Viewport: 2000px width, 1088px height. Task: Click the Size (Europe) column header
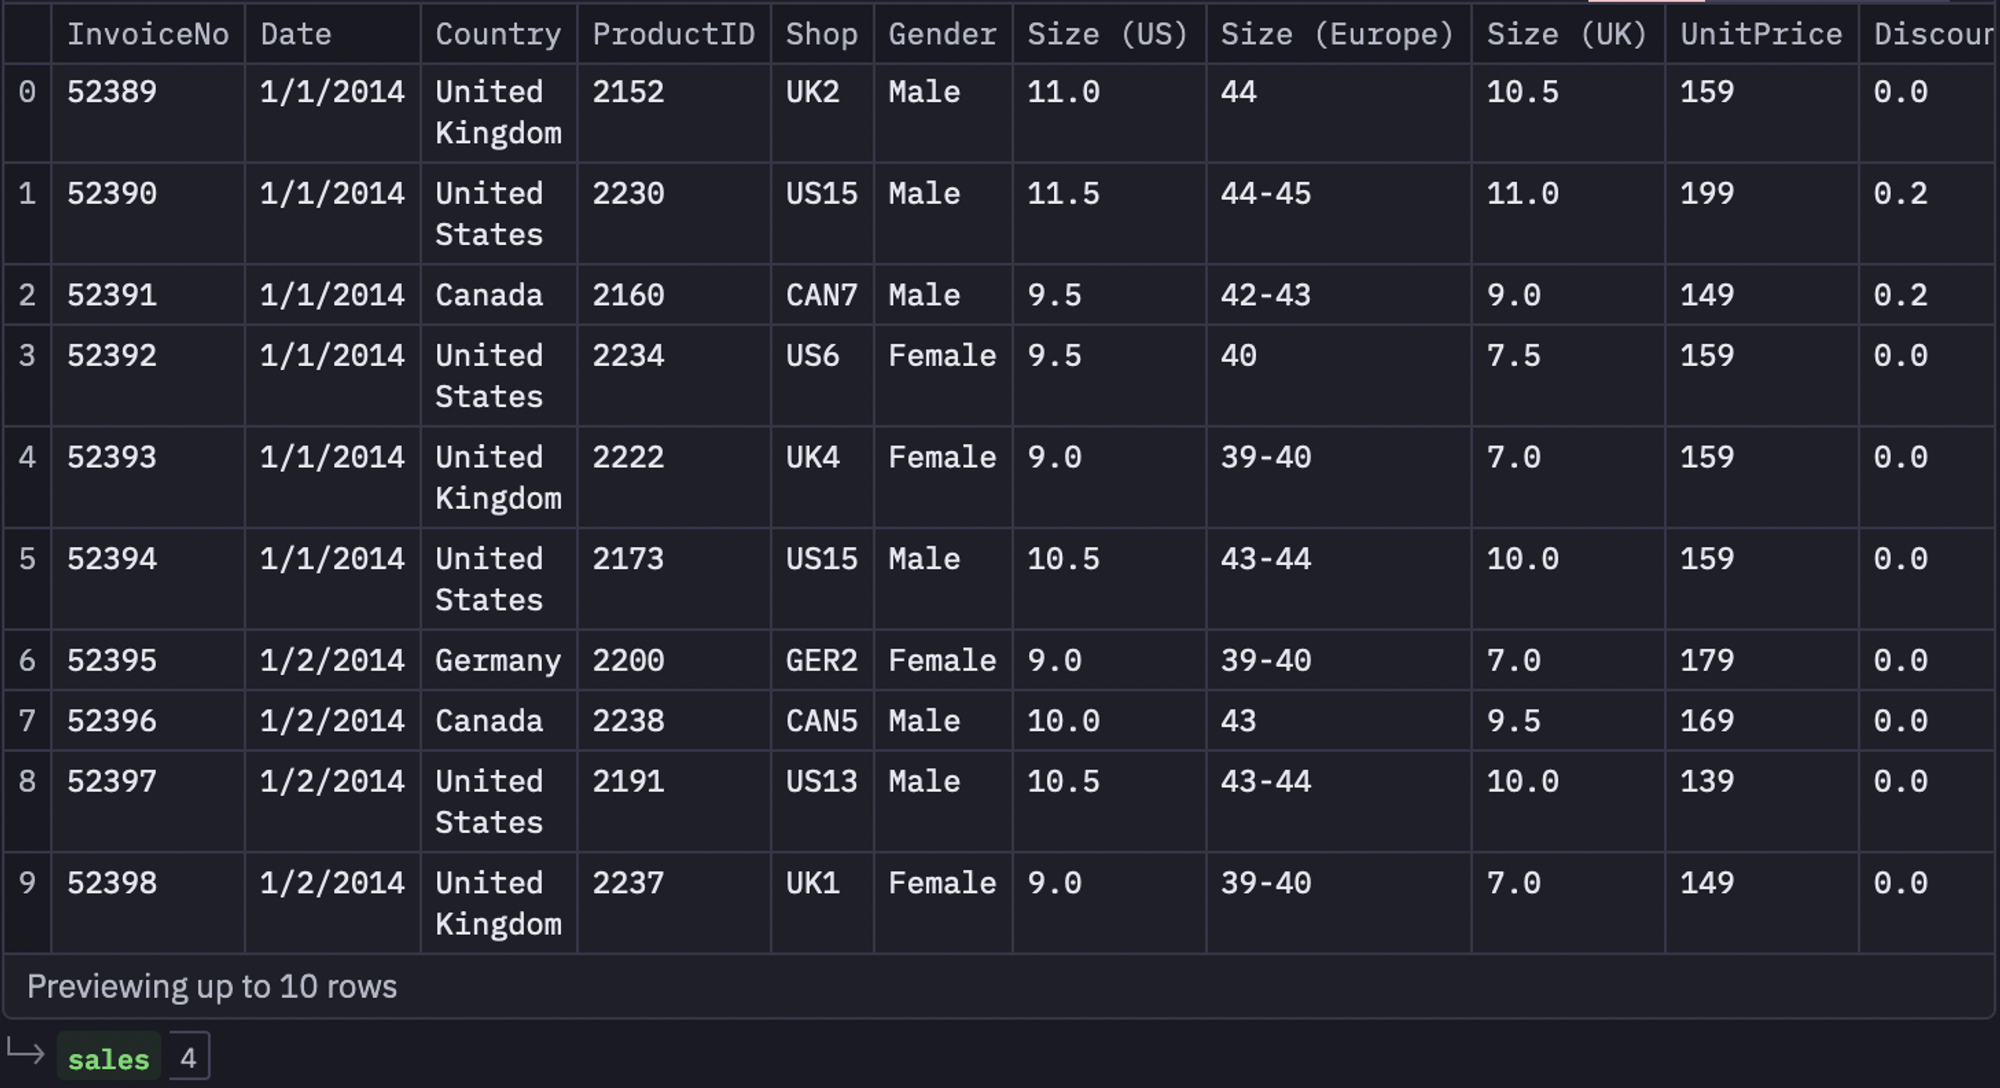point(1337,35)
